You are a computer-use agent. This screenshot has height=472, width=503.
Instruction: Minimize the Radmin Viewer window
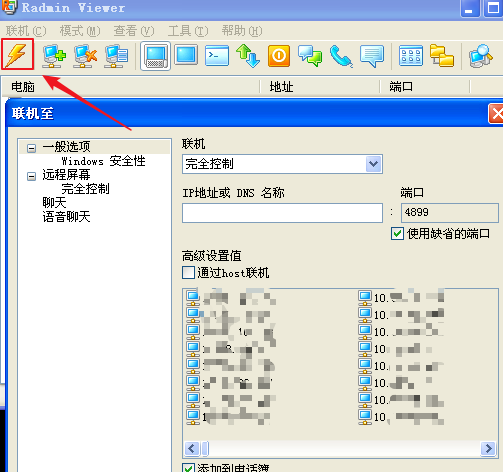pos(469,8)
